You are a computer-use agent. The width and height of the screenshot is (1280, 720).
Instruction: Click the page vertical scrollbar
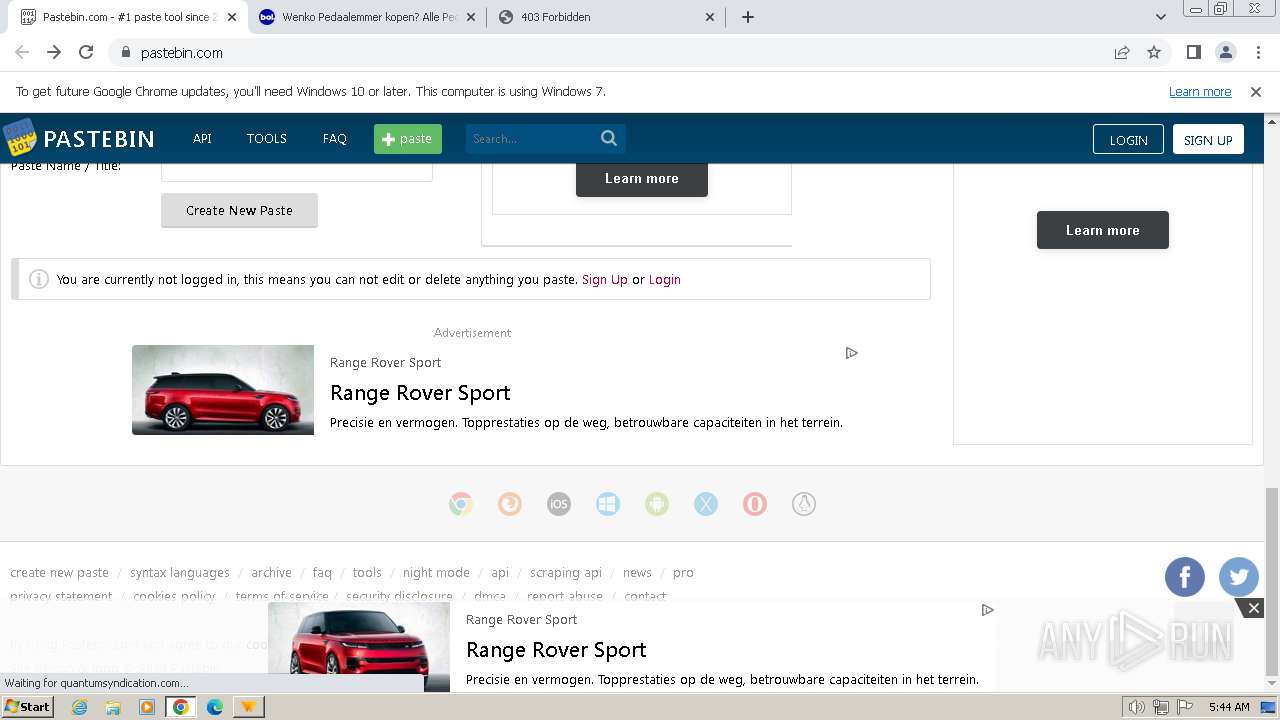(1271, 581)
